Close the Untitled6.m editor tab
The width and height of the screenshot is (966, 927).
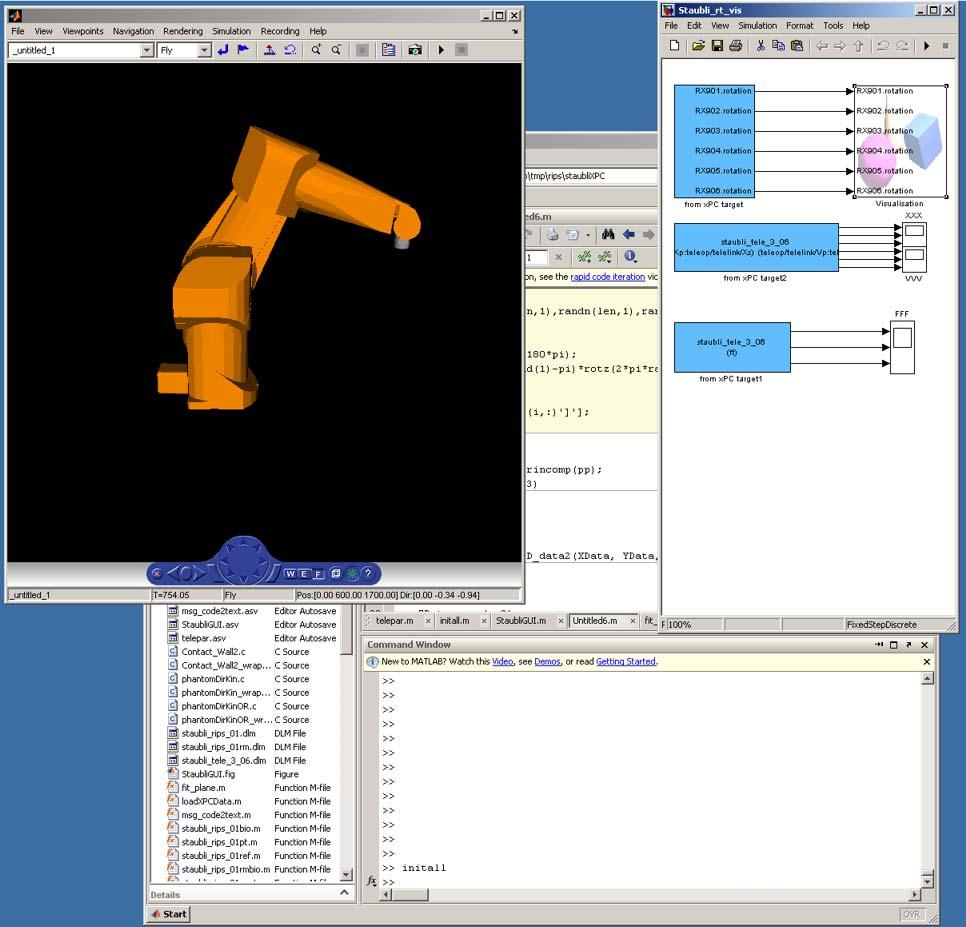coord(633,621)
